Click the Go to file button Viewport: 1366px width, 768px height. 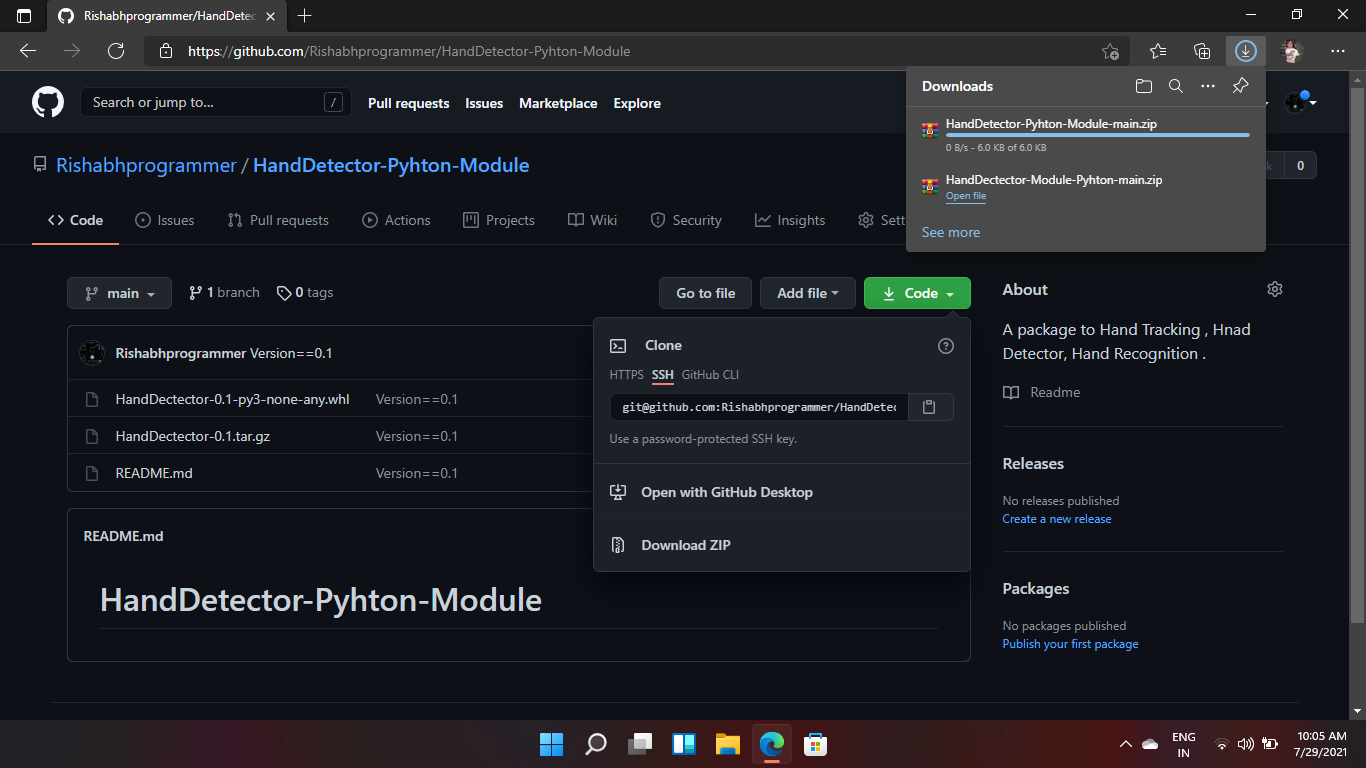click(706, 293)
